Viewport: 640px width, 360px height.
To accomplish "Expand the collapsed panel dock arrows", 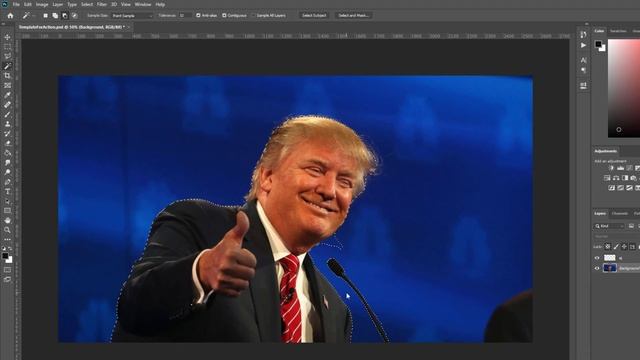I will 587,24.
